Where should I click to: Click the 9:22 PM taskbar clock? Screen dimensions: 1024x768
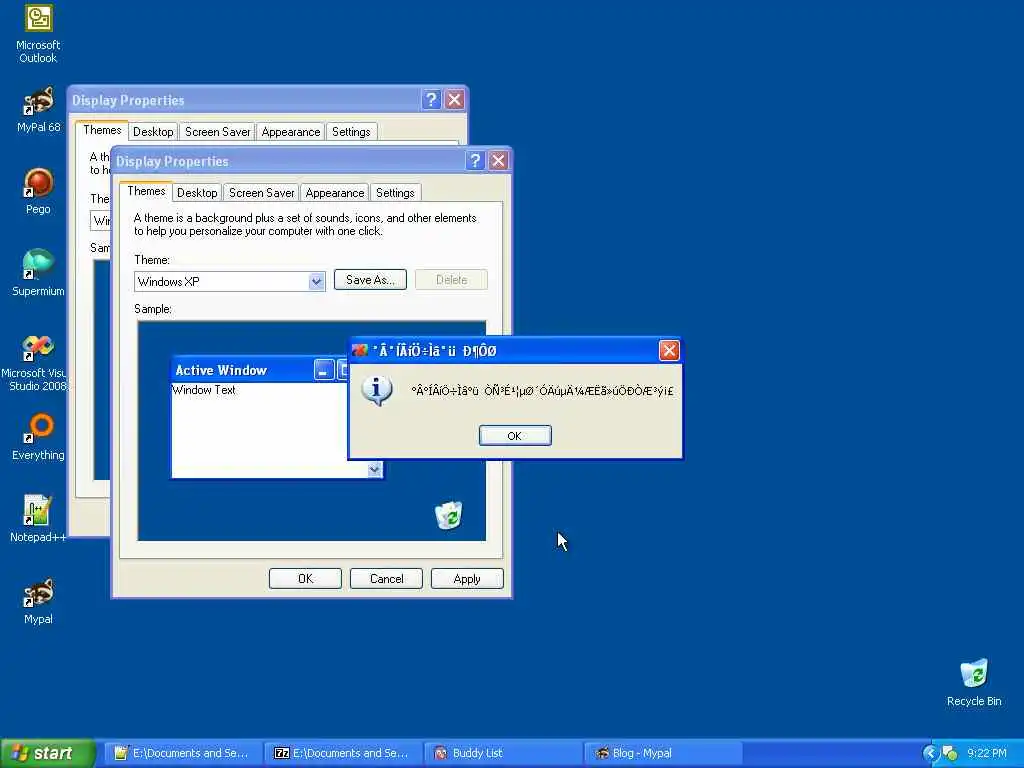(x=987, y=753)
